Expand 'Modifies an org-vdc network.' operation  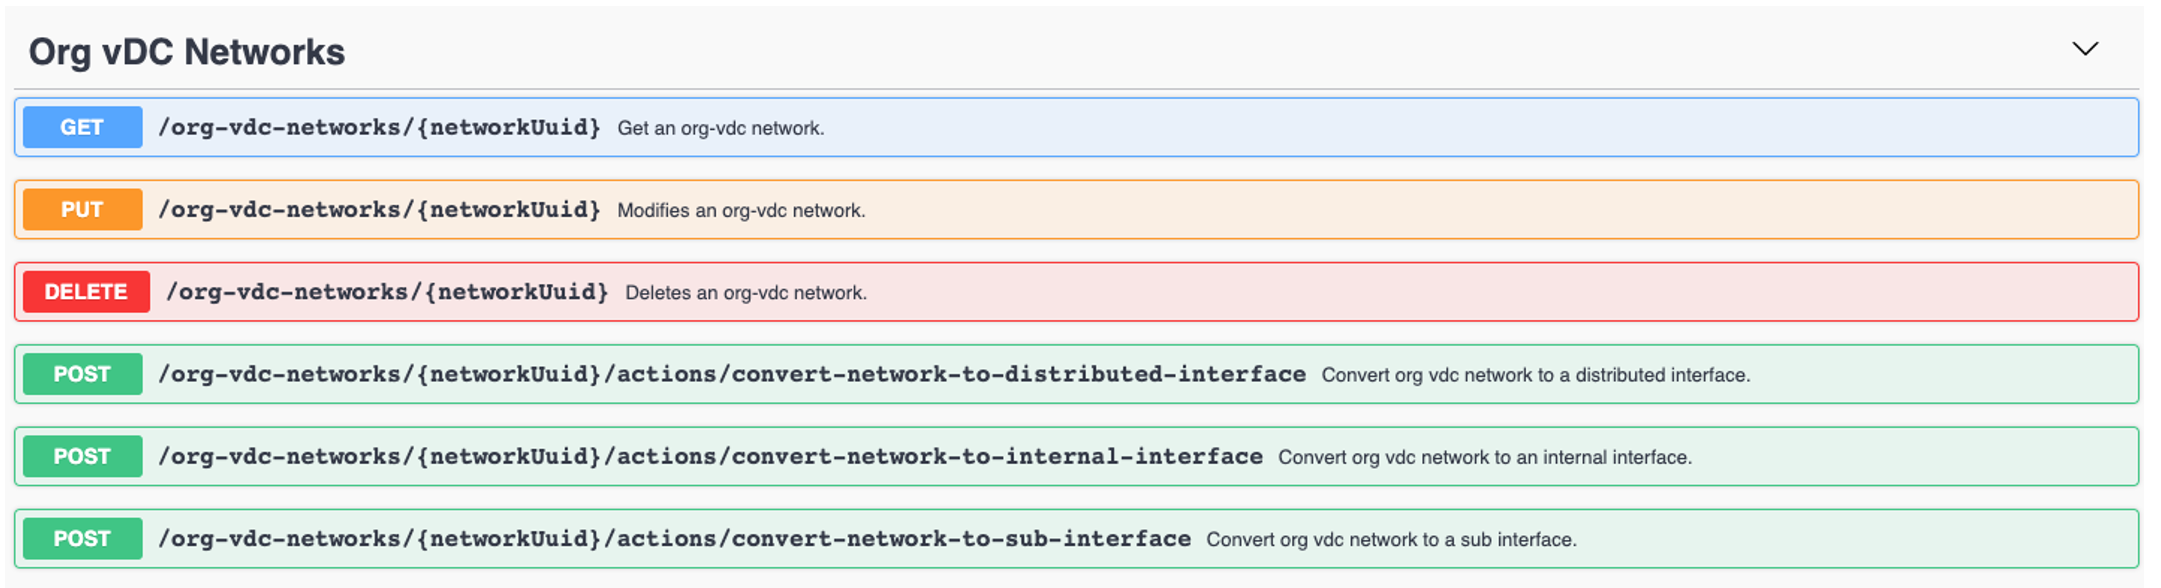(741, 211)
